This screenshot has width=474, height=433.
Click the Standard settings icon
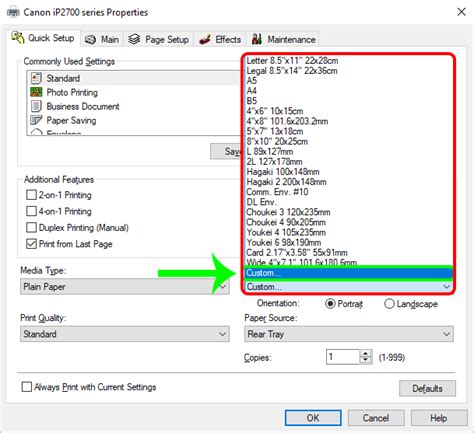tap(36, 78)
